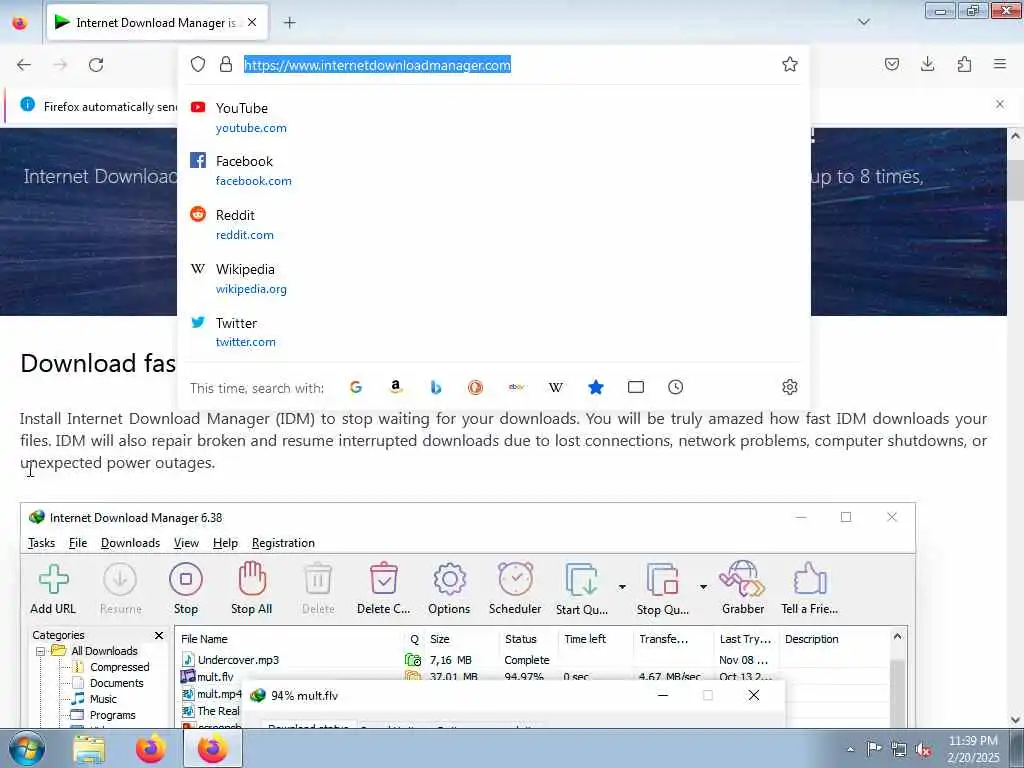1024x768 pixels.
Task: Select the Music category
Action: pyautogui.click(x=103, y=699)
